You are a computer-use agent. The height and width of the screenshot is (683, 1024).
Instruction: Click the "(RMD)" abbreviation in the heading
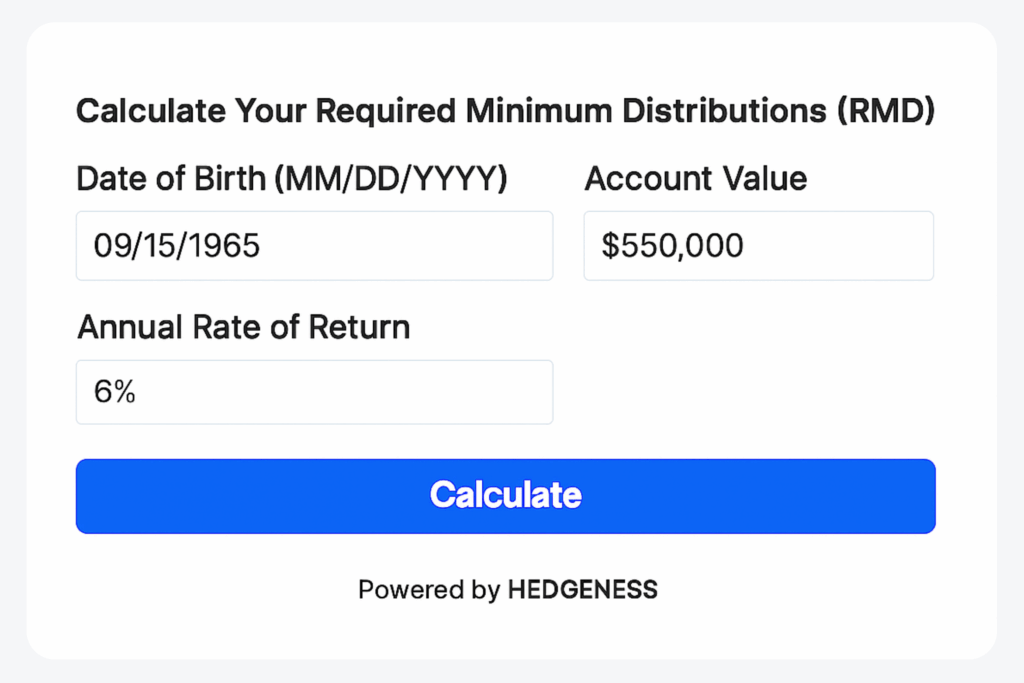886,111
